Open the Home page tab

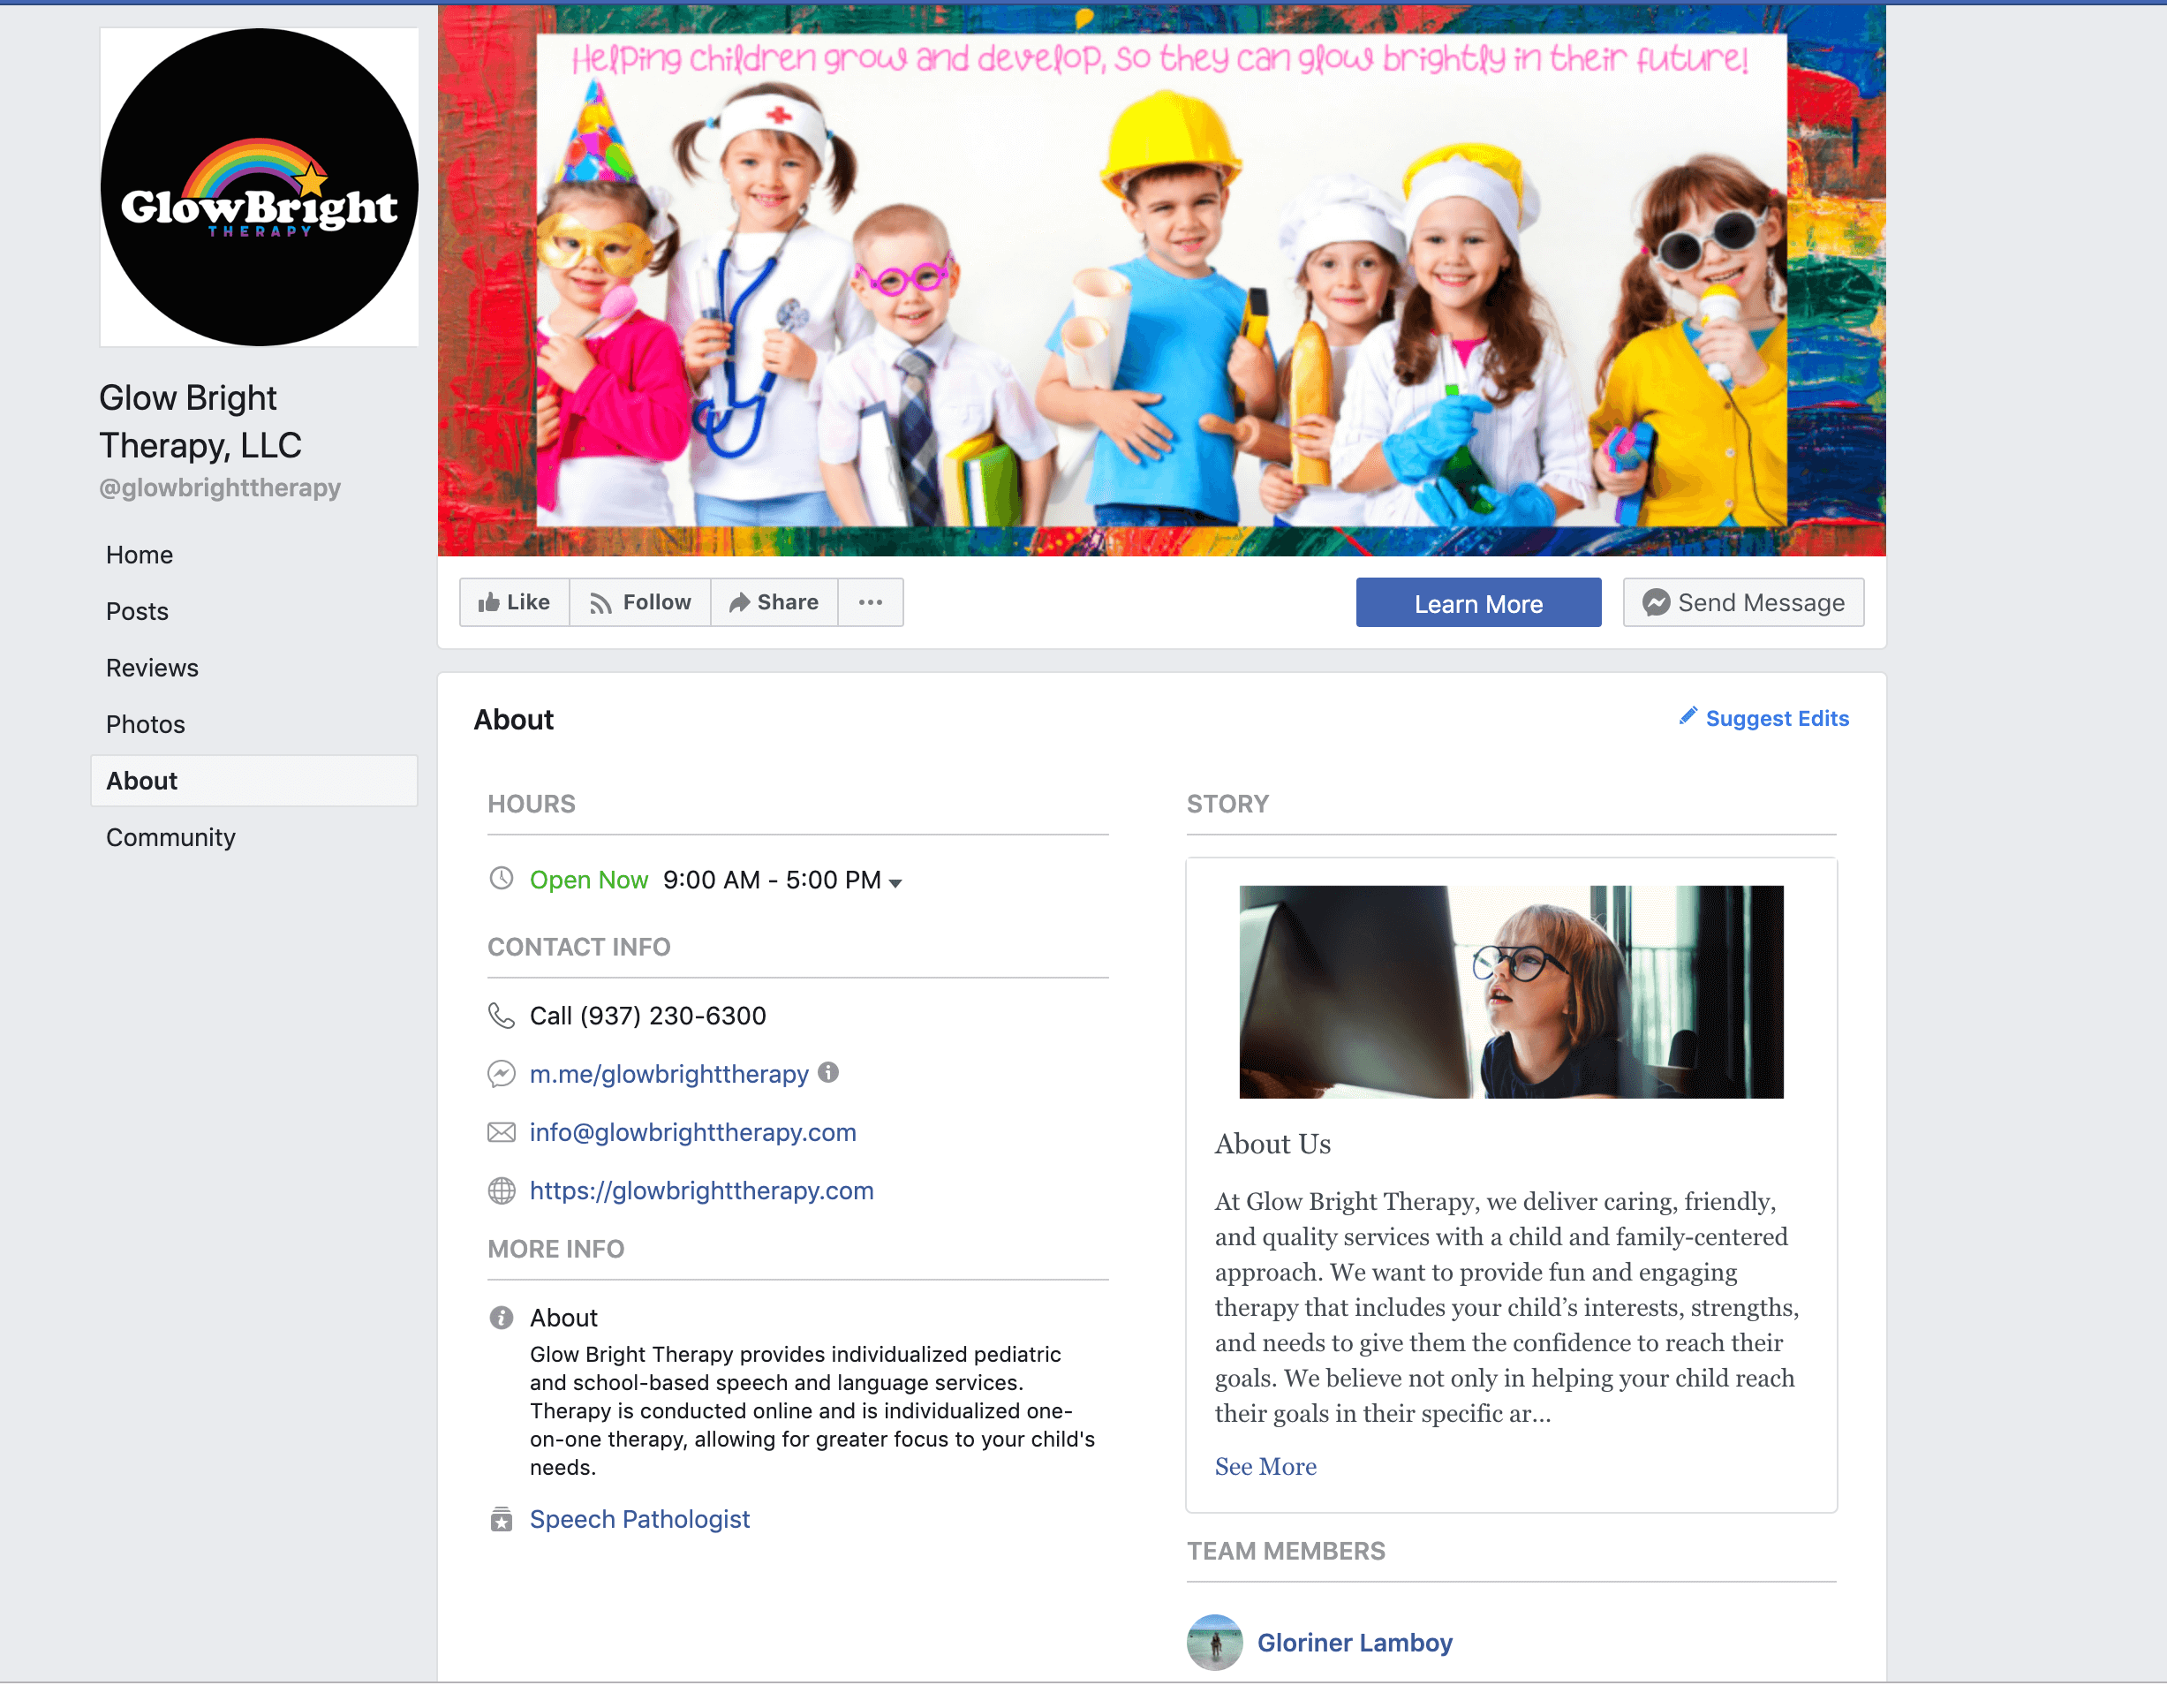click(x=139, y=555)
